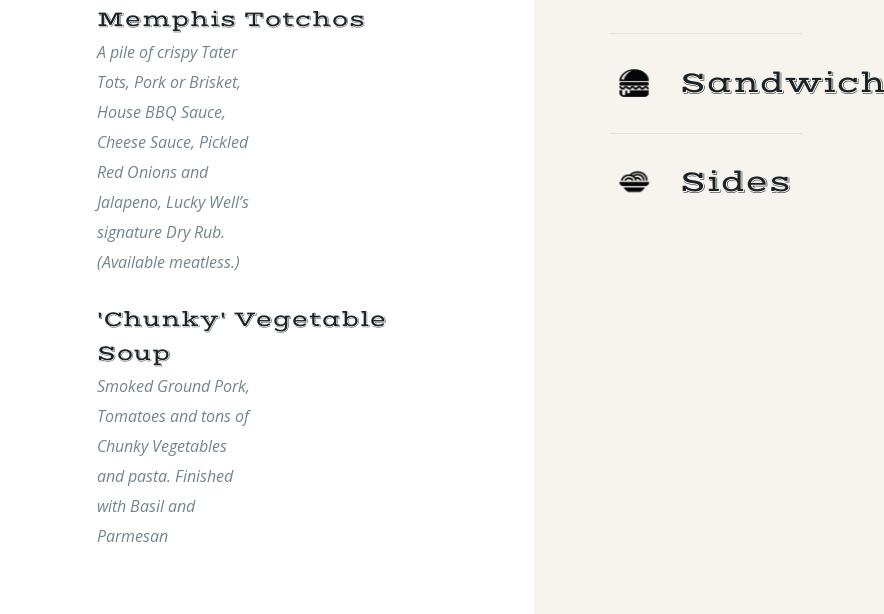884x614 pixels.
Task: Click the "Tots, Pork or Brisket," line
Action: coord(168,82)
